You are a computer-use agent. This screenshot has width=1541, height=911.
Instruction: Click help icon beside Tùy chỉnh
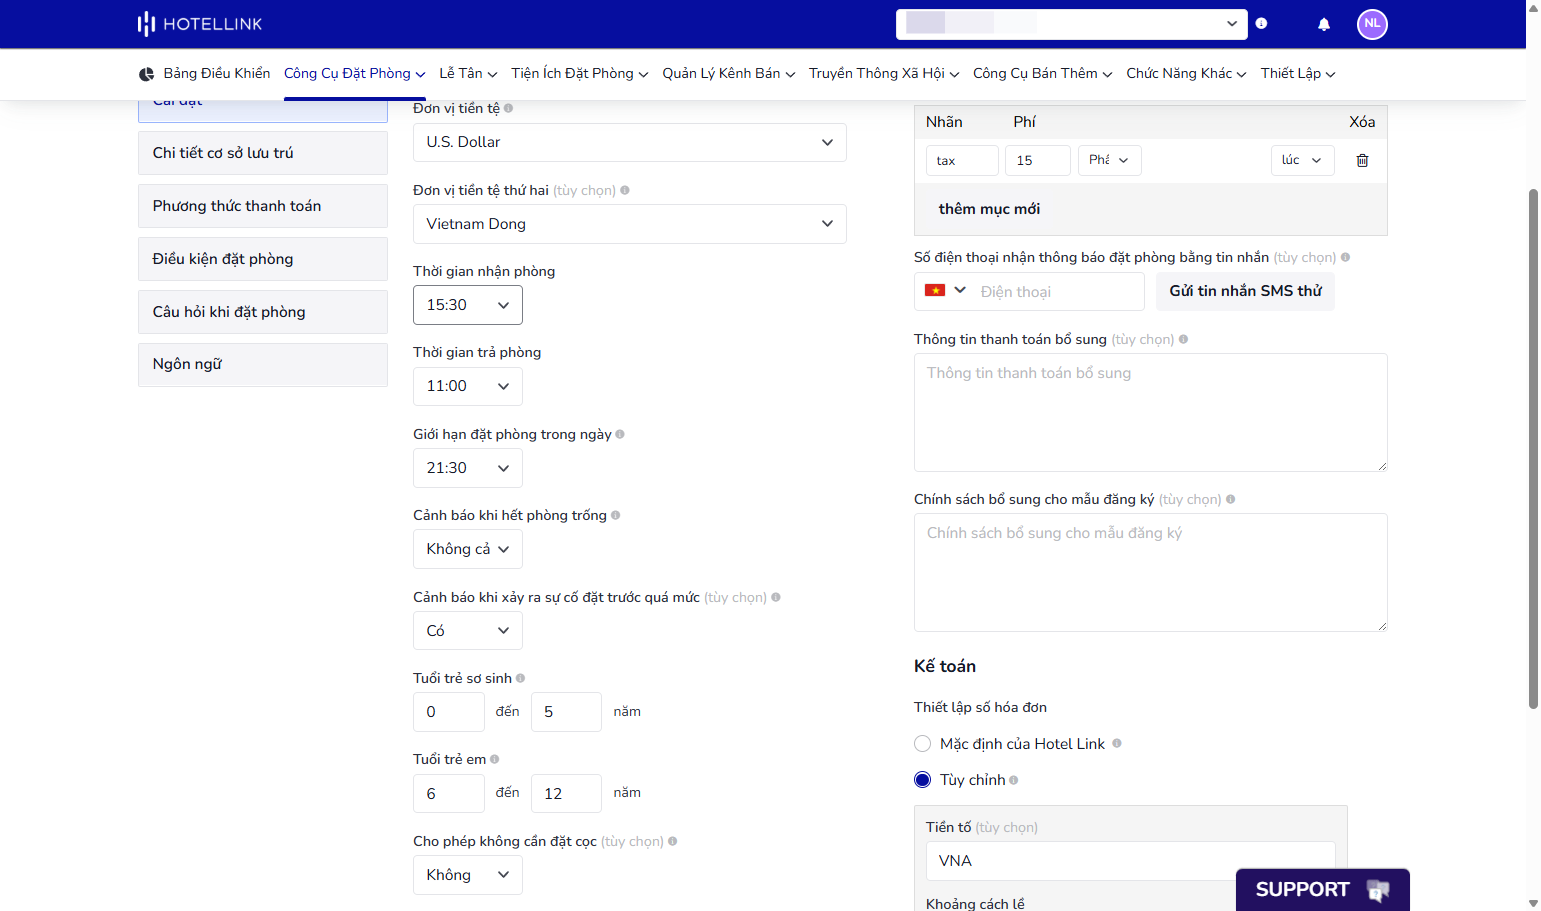point(1013,780)
